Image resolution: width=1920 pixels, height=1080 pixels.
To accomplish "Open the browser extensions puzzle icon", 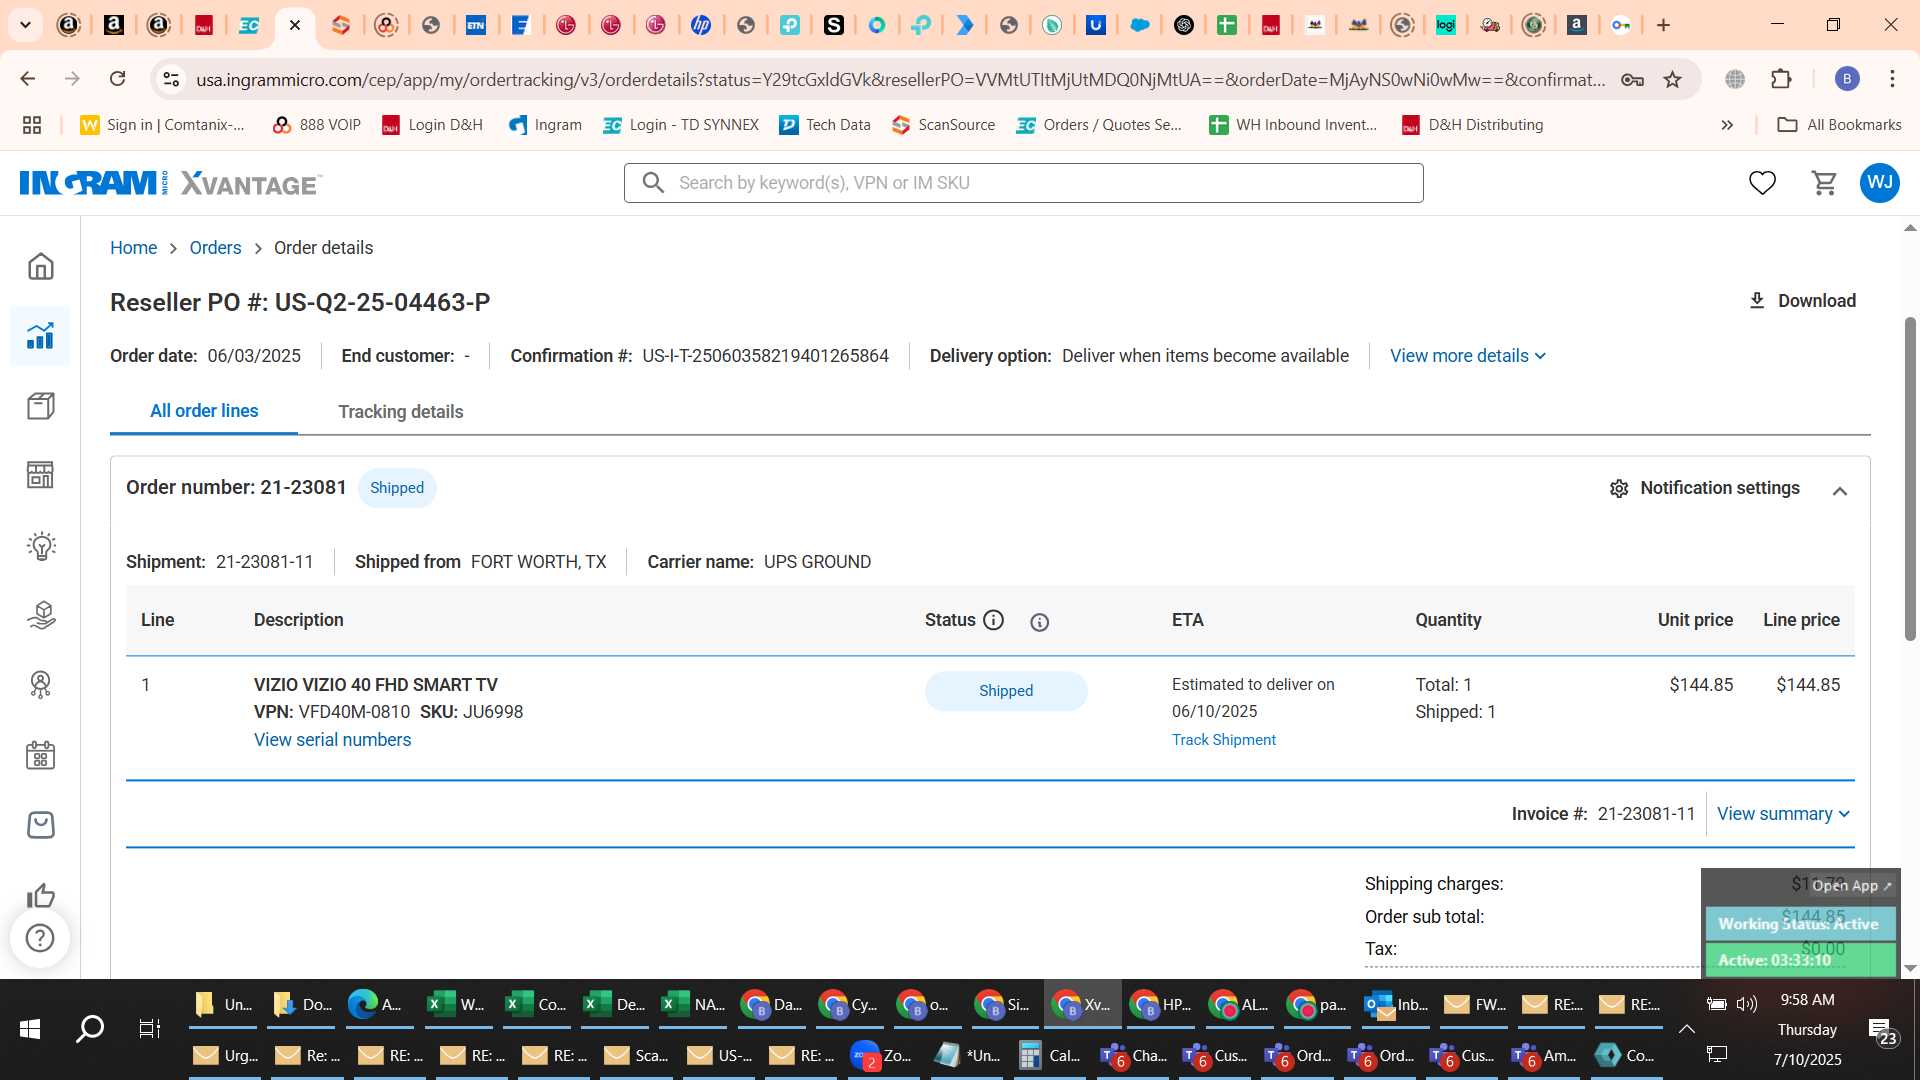I will tap(1781, 79).
